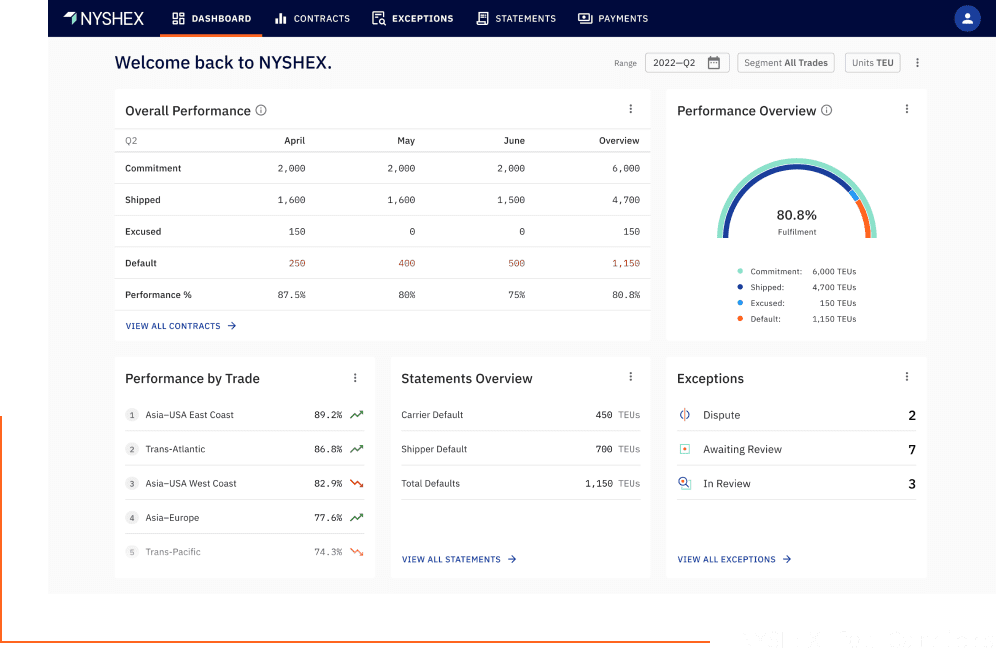Image resolution: width=996 pixels, height=656 pixels.
Task: Click the In Review magnifier icon
Action: pos(685,483)
